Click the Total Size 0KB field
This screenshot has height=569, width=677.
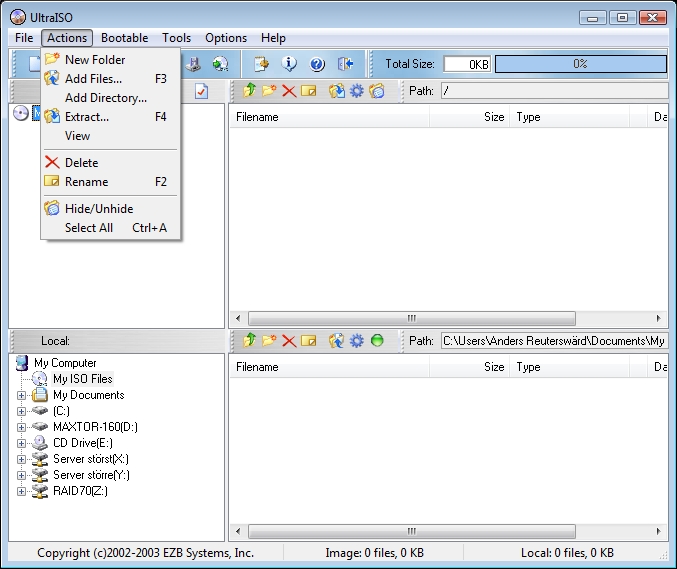[467, 64]
